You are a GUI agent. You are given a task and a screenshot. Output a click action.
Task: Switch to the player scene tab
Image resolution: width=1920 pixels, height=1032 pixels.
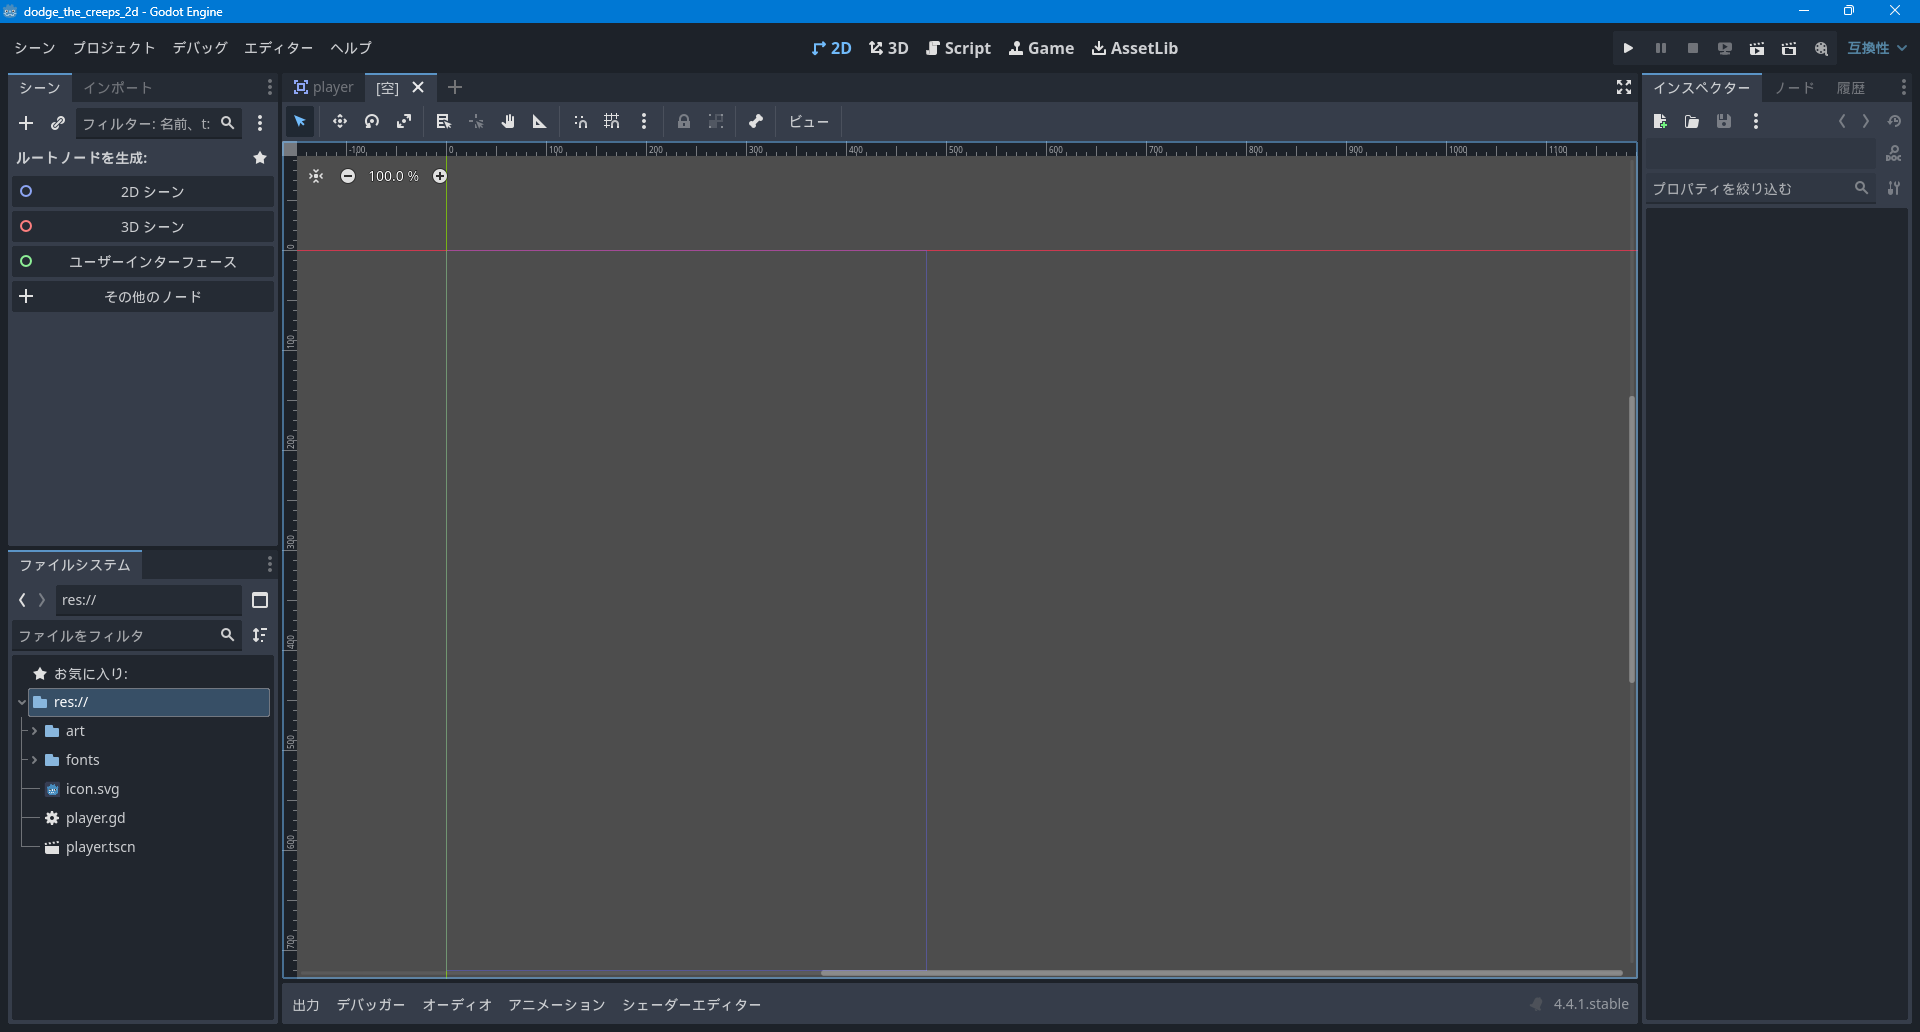[x=324, y=88]
